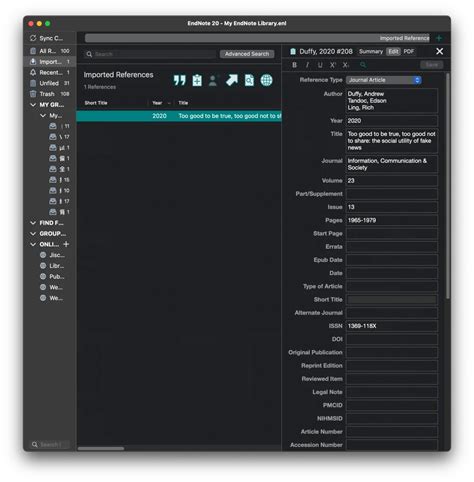The height and width of the screenshot is (482, 474).
Task: Select the Library online search database
Action: coord(53,266)
